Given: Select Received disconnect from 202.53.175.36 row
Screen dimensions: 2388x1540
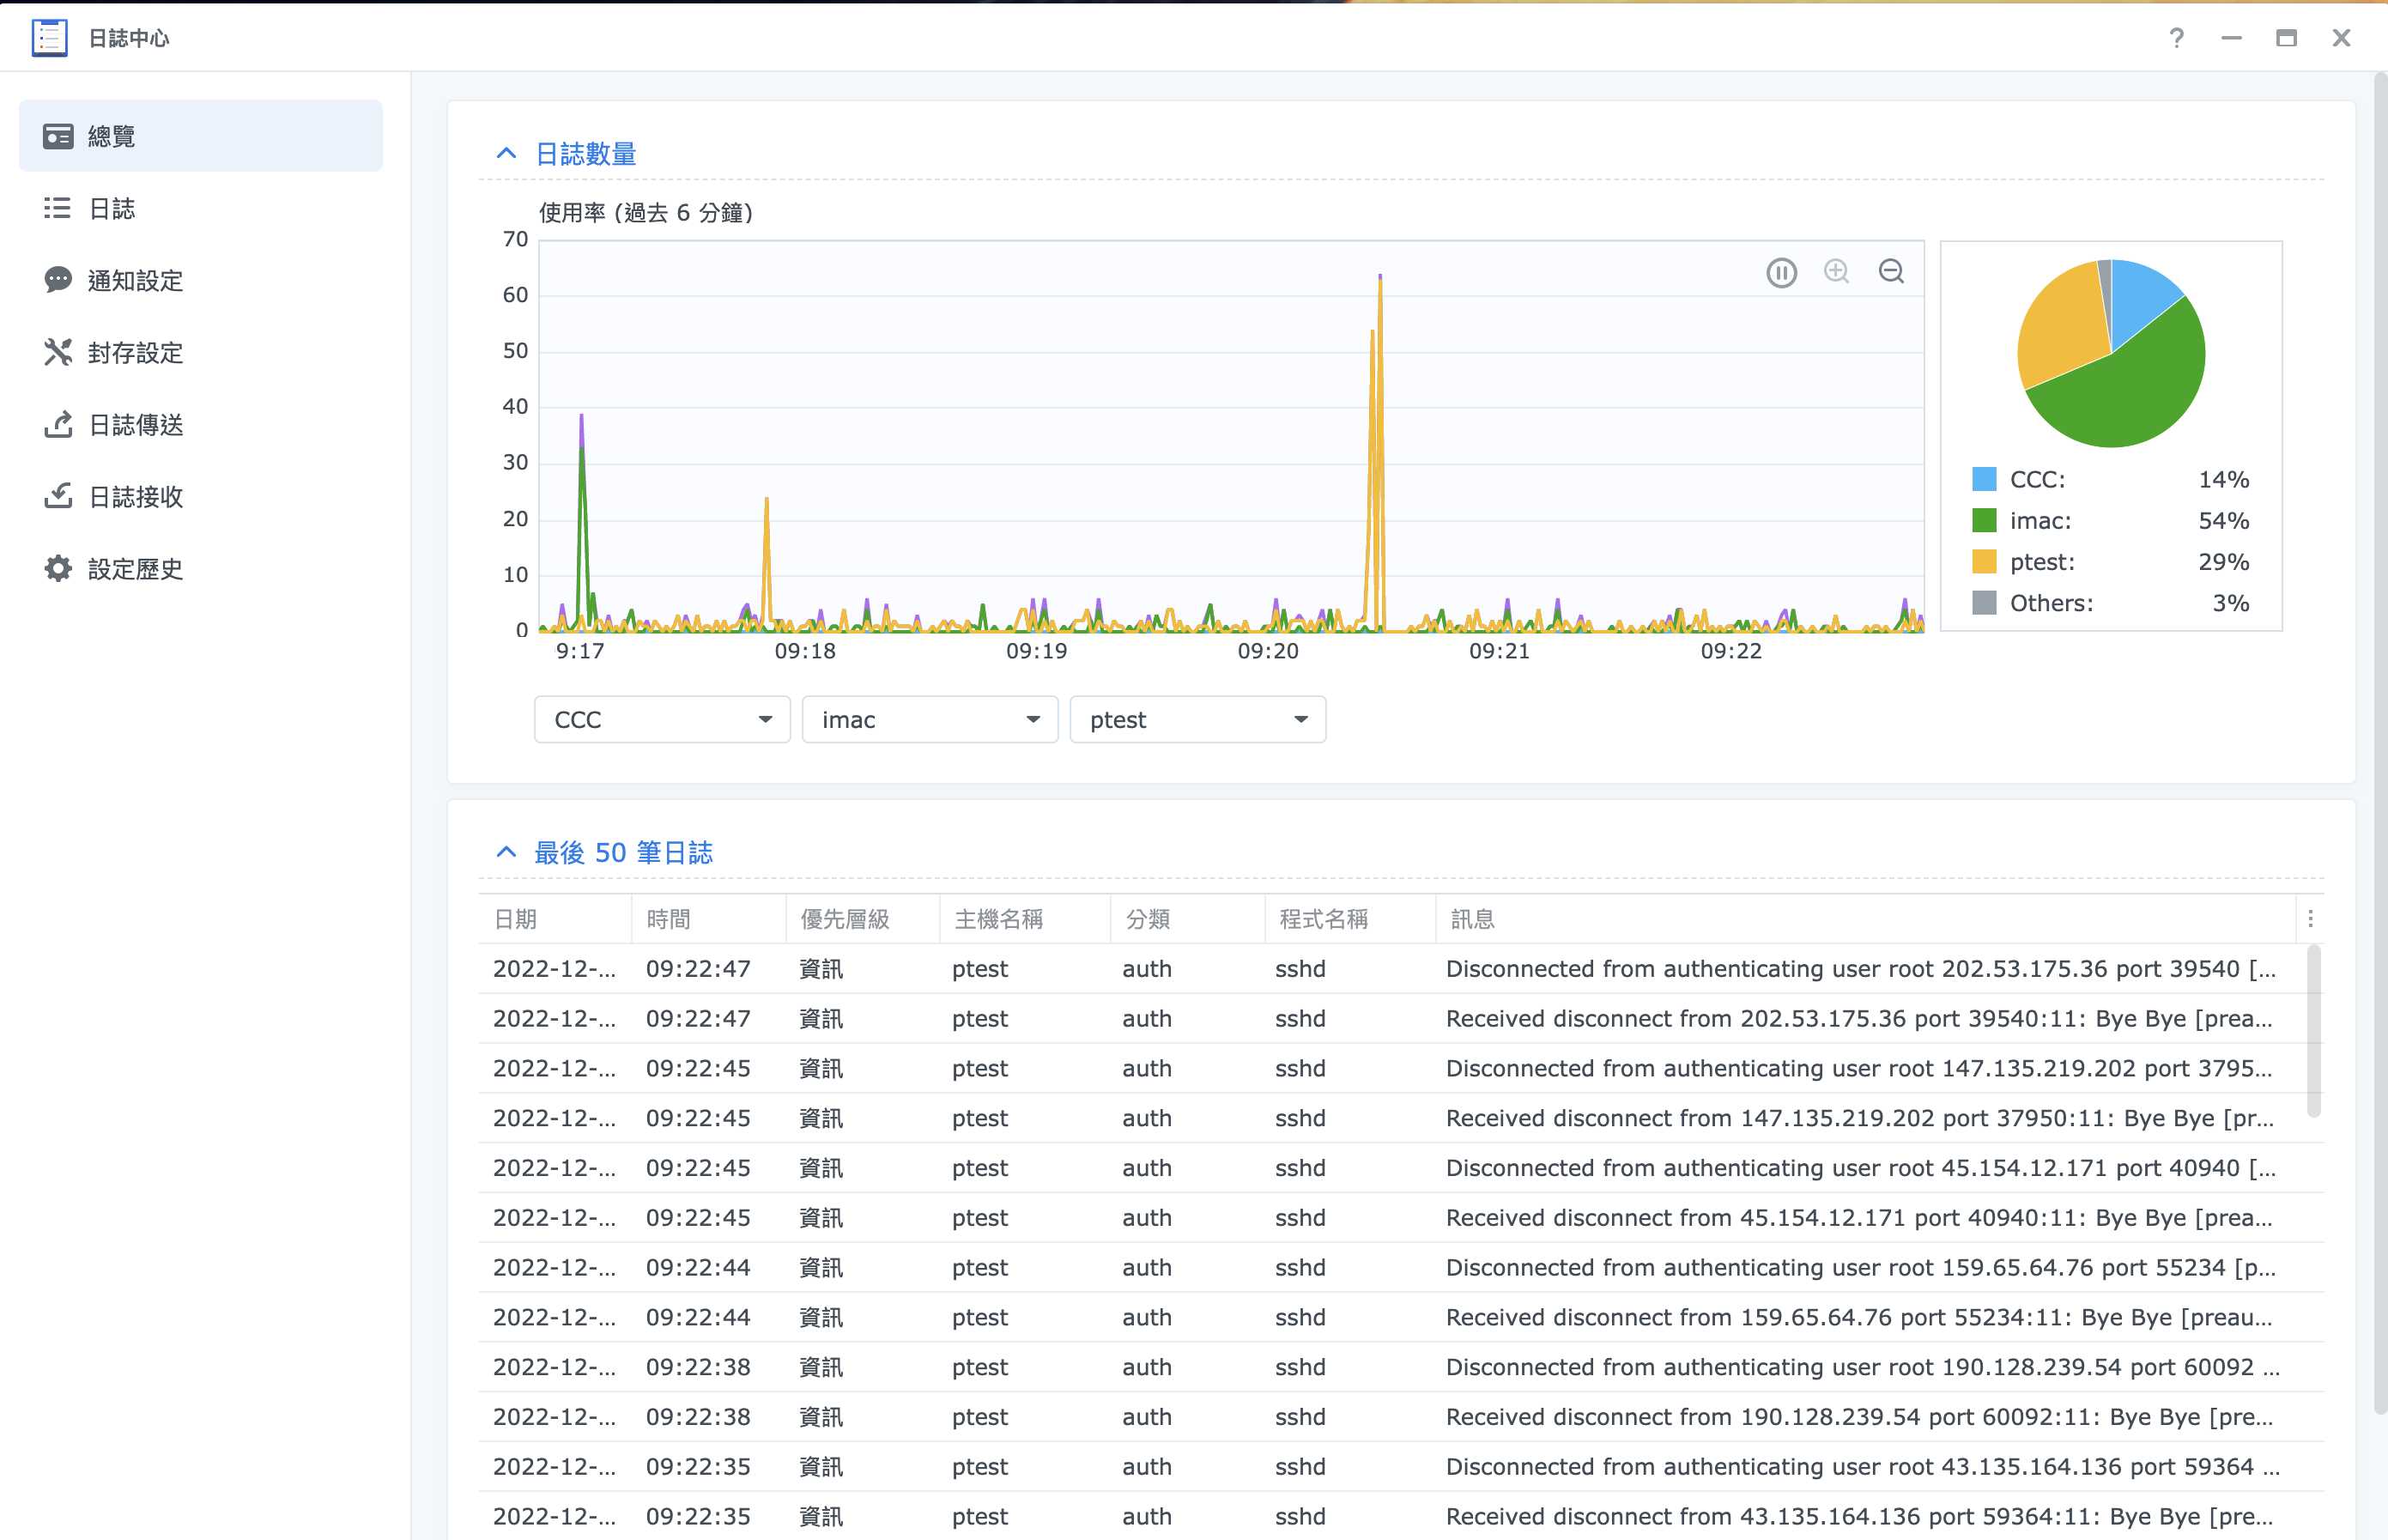Looking at the screenshot, I should click(1401, 1018).
